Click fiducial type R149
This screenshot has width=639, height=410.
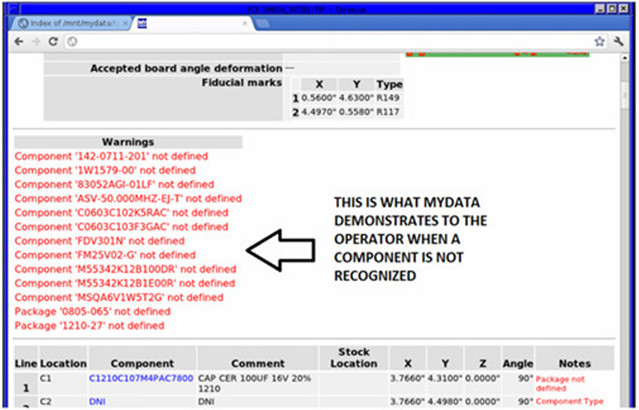(388, 98)
